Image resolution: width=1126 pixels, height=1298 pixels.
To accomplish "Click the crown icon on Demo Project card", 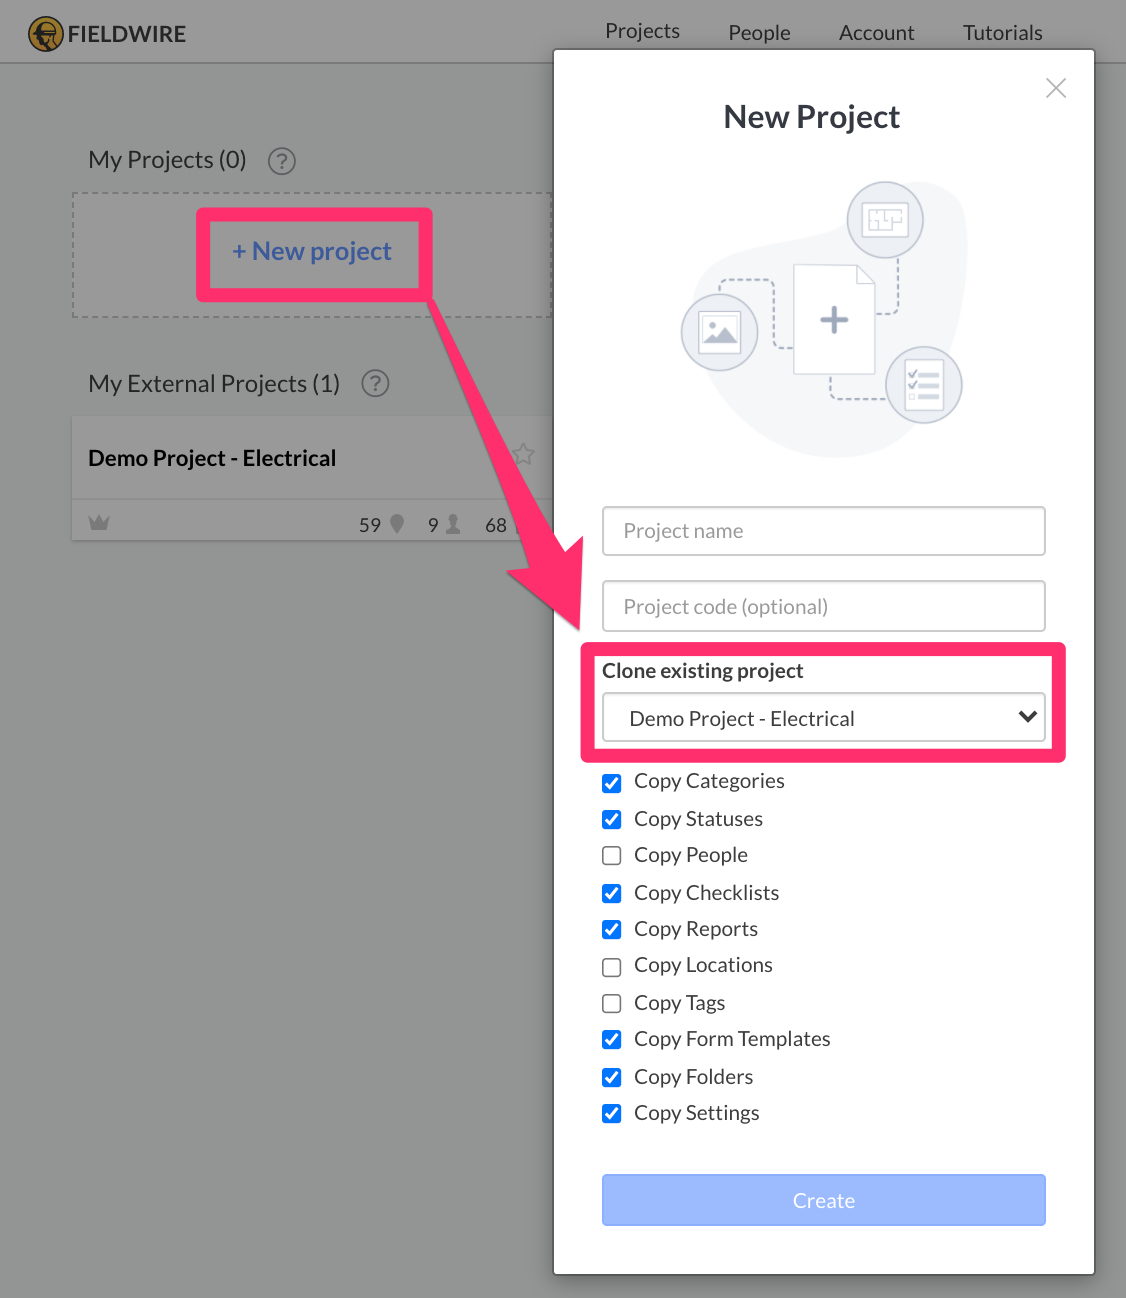I will tap(99, 523).
